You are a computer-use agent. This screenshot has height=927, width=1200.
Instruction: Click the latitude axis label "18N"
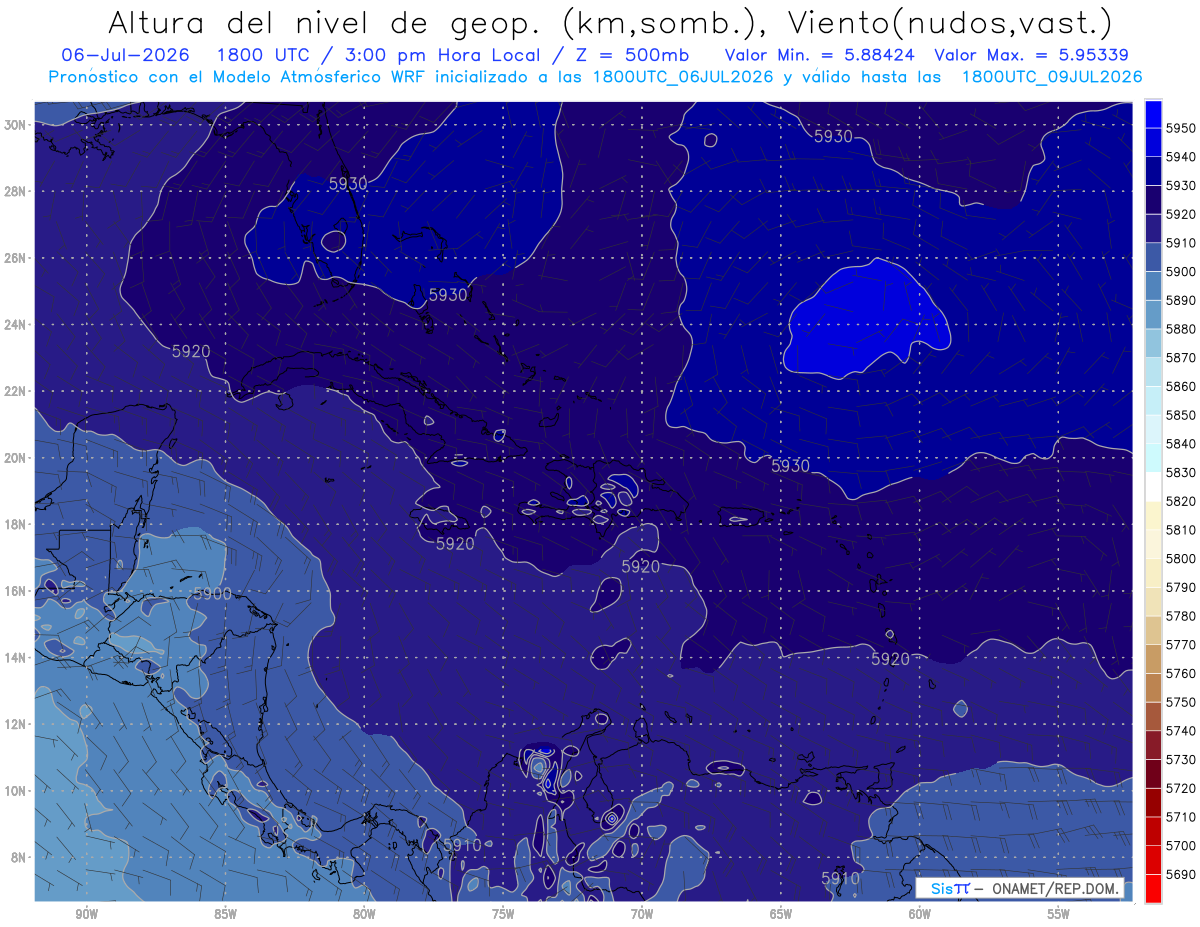(15, 525)
